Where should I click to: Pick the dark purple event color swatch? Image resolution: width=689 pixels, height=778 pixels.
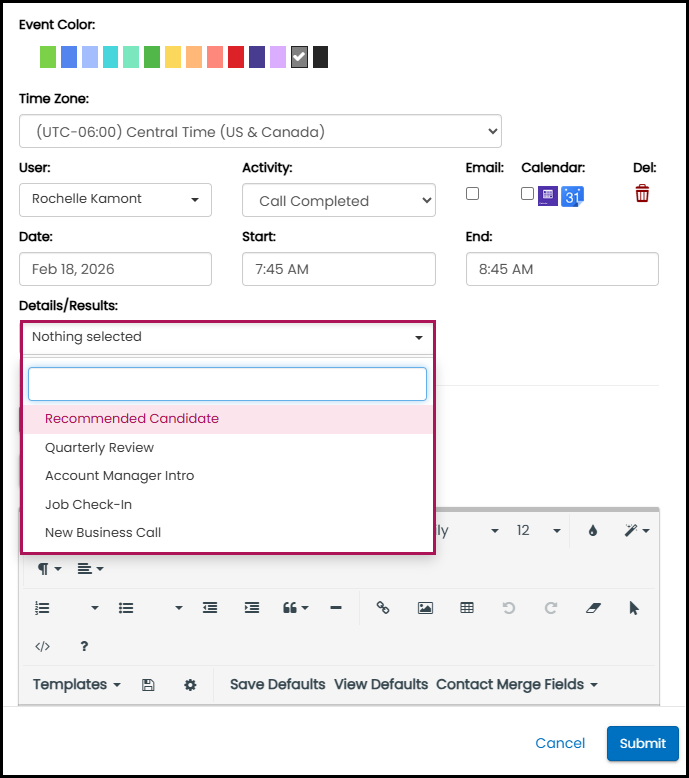[256, 57]
